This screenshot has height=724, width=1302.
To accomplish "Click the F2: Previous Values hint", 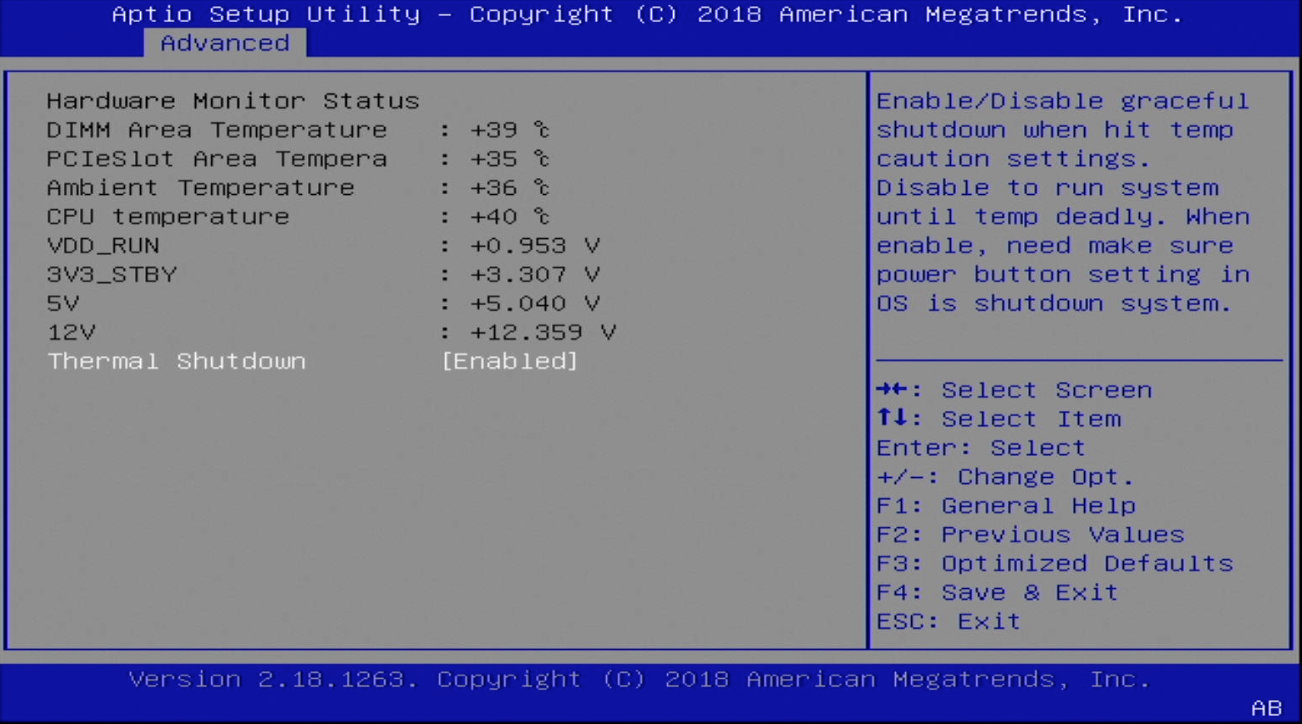I will pyautogui.click(x=1030, y=535).
